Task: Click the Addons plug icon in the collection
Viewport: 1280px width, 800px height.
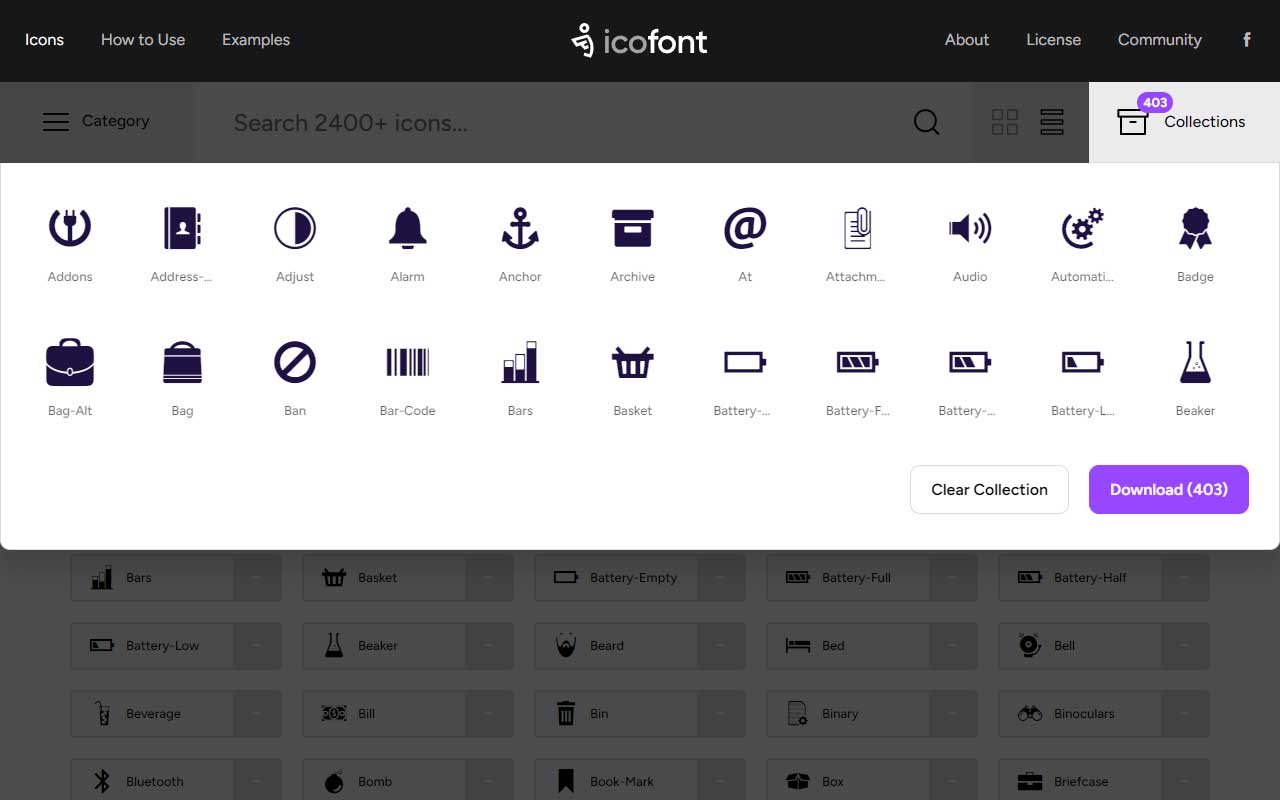Action: click(x=70, y=228)
